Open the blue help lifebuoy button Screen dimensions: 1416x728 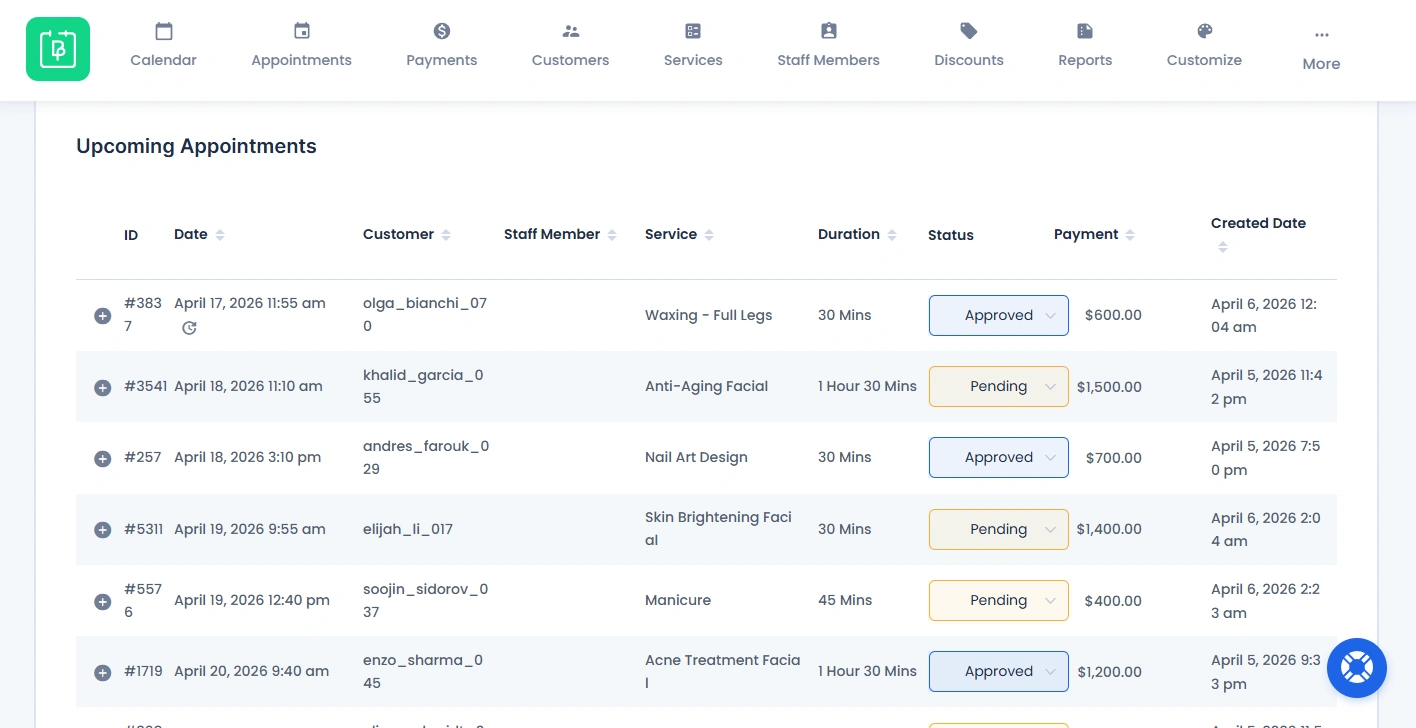pyautogui.click(x=1357, y=668)
